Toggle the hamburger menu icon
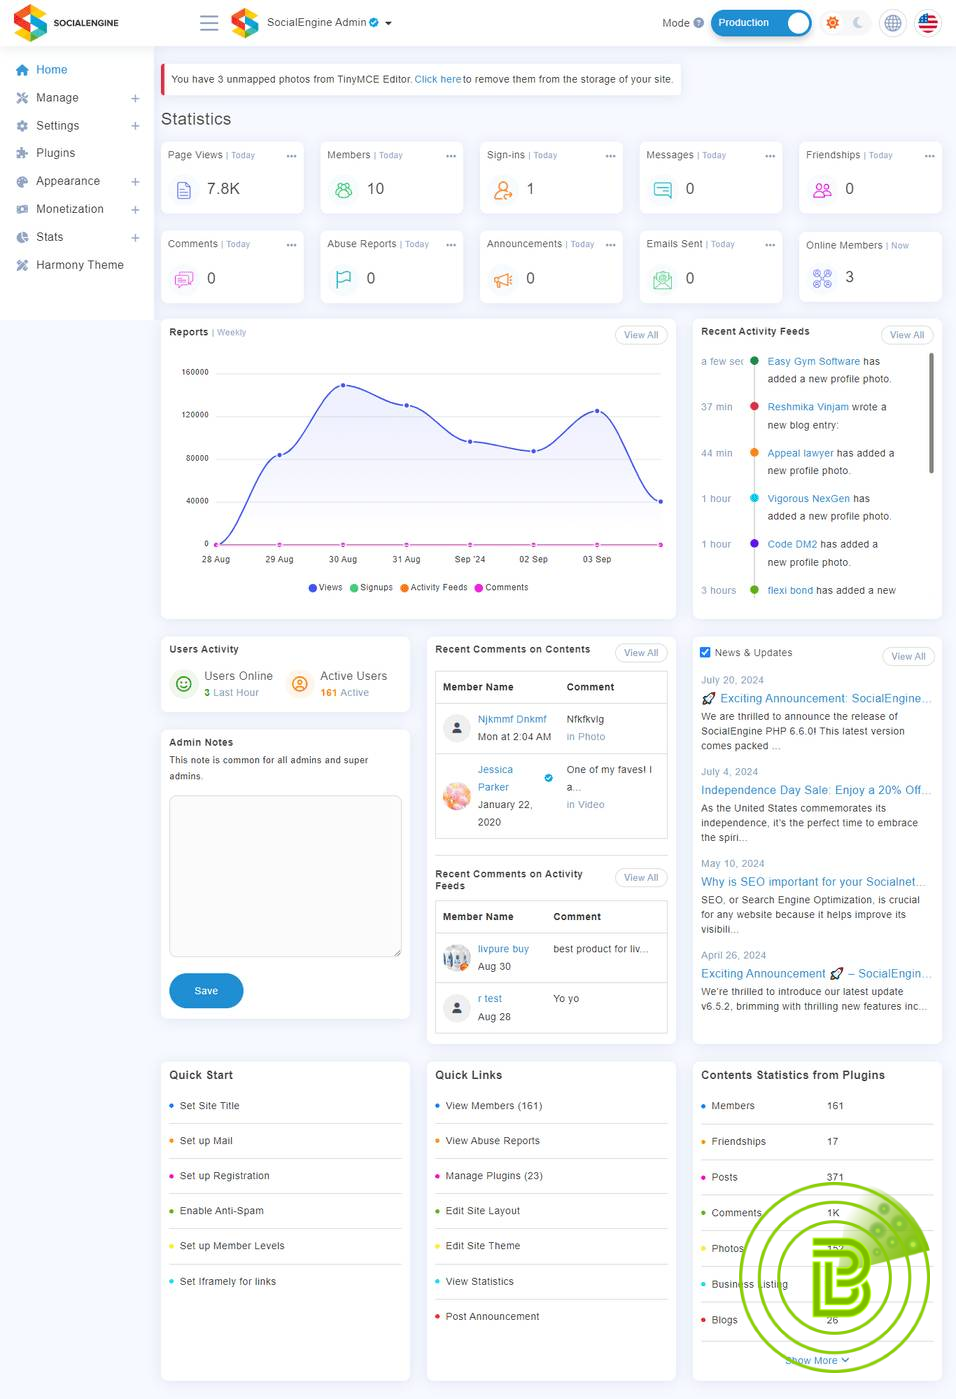This screenshot has width=956, height=1399. [209, 23]
